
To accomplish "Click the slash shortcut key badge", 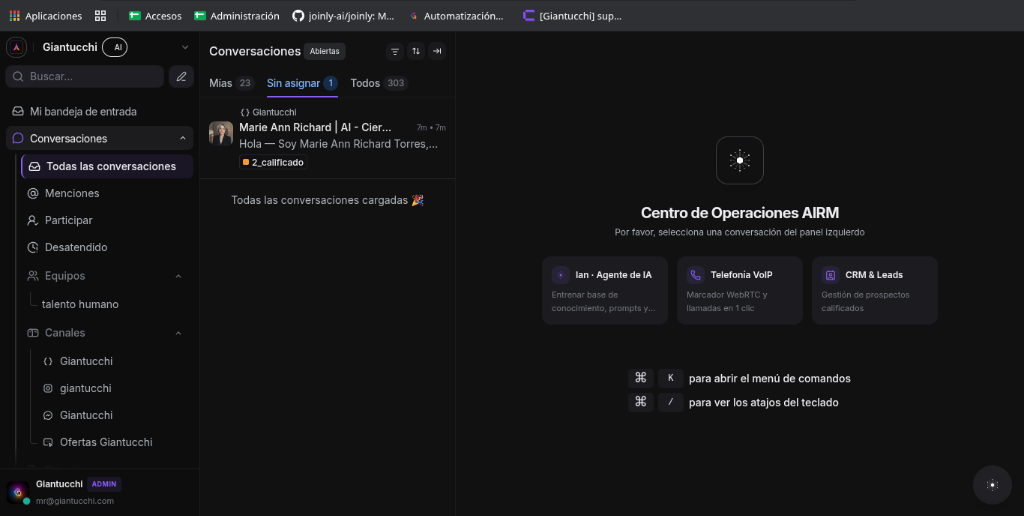I will point(671,402).
